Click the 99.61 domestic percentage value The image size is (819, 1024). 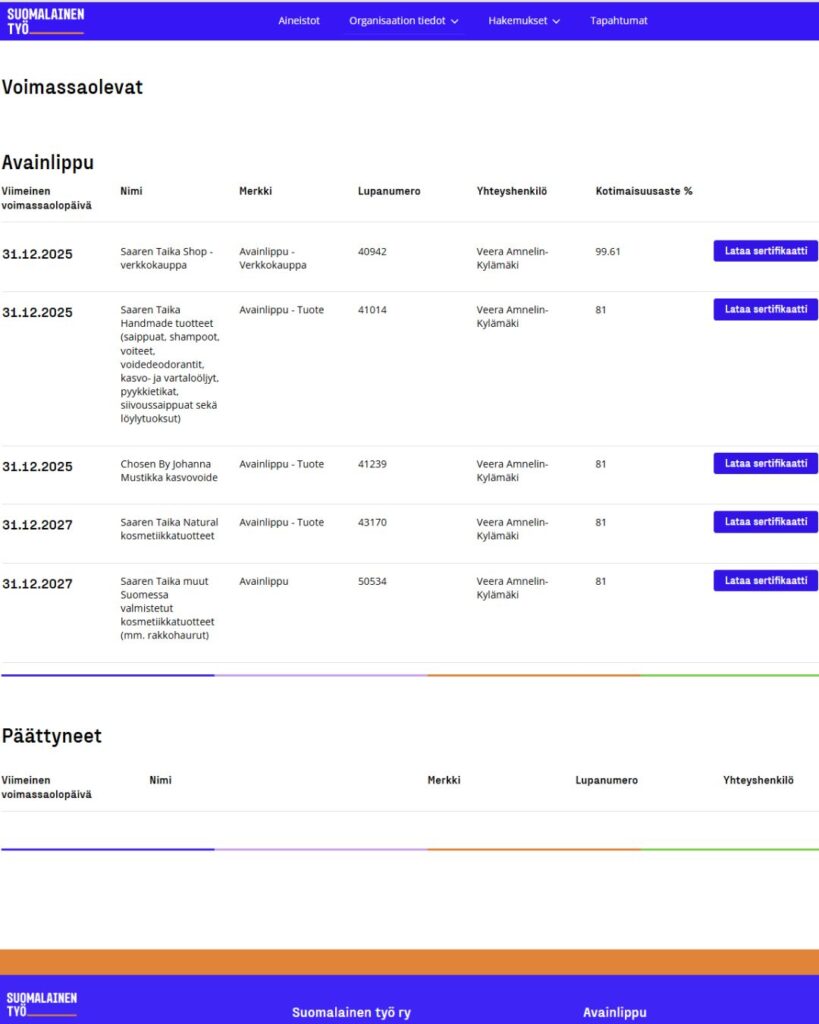click(608, 251)
